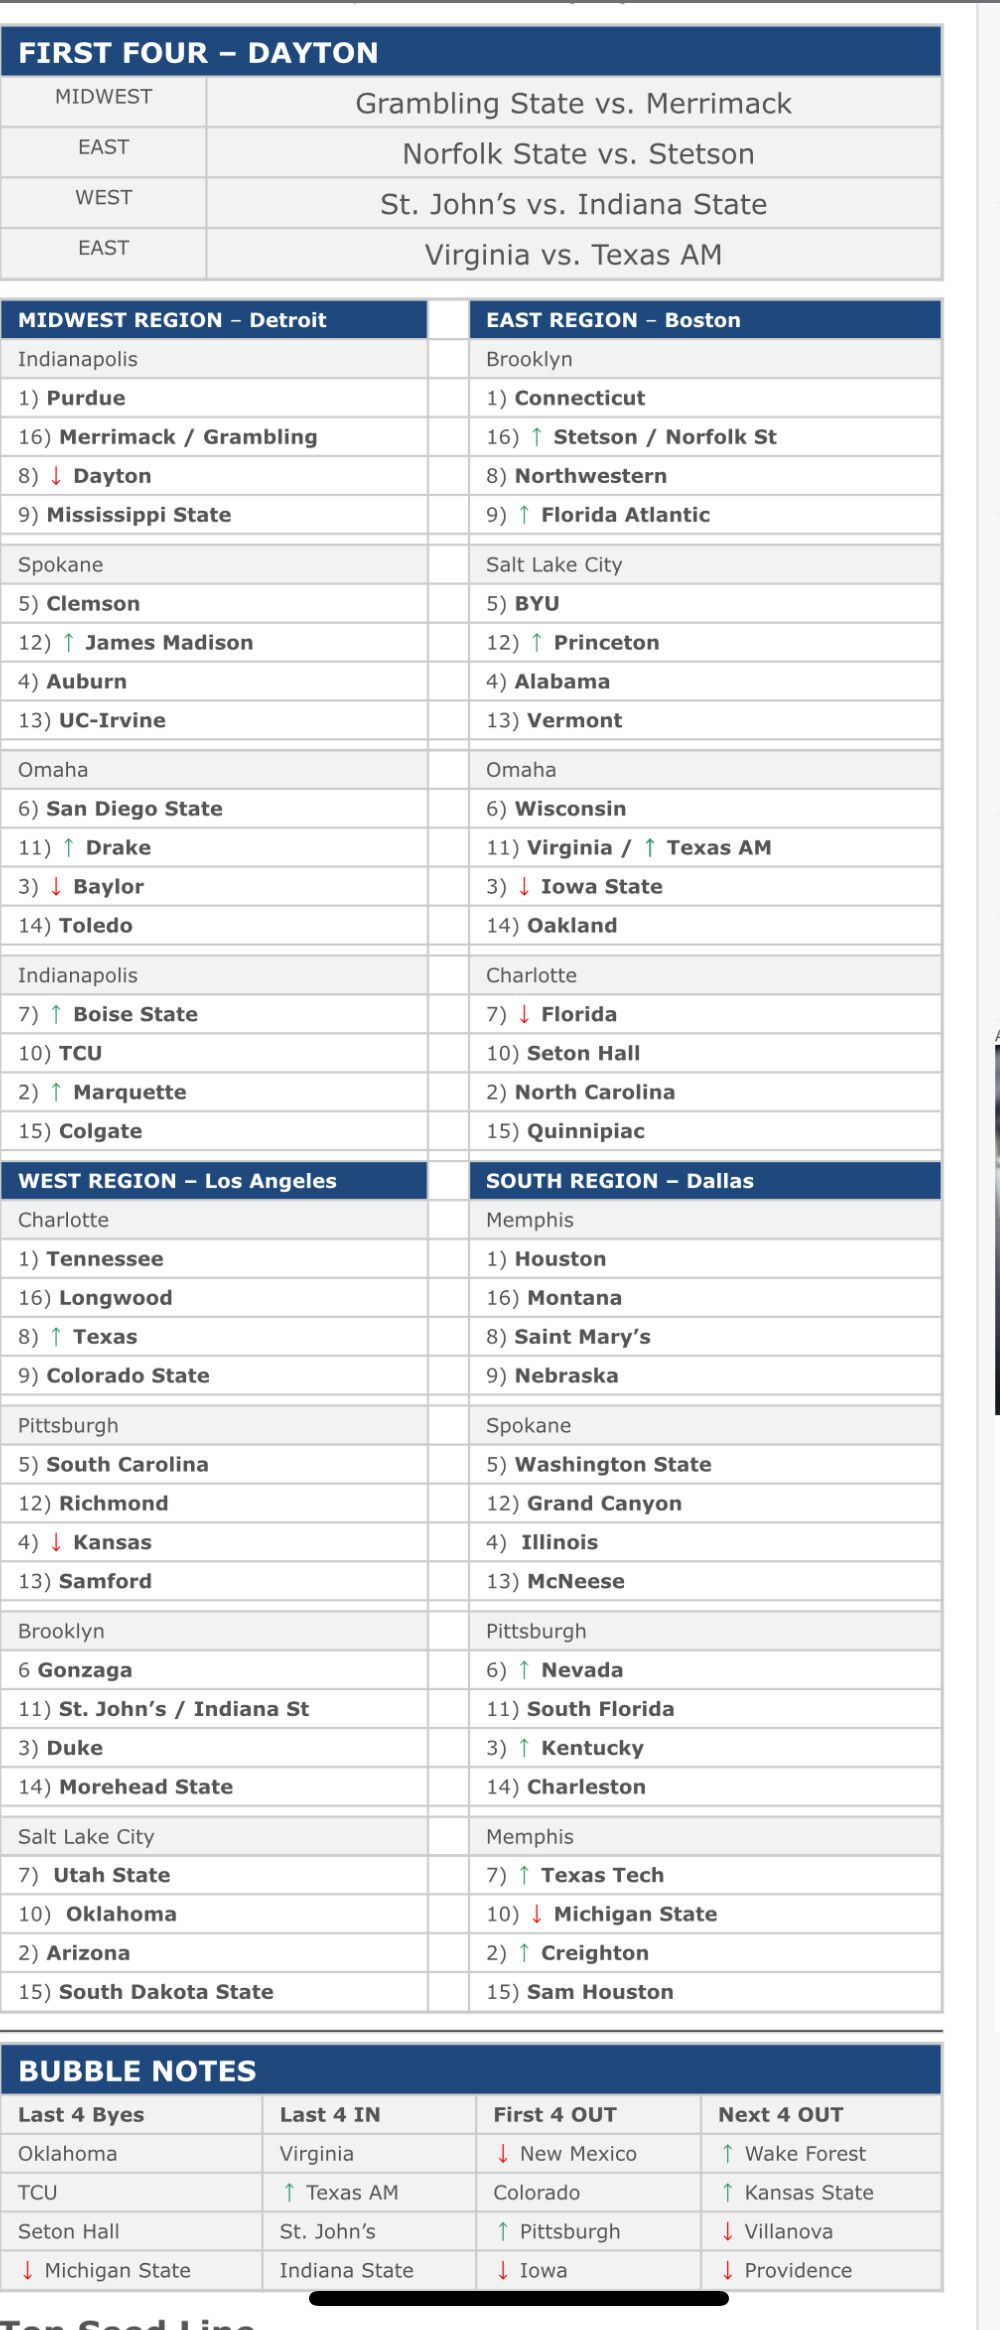Tap the black home indicator bar
The height and width of the screenshot is (2330, 1000).
(x=519, y=2298)
